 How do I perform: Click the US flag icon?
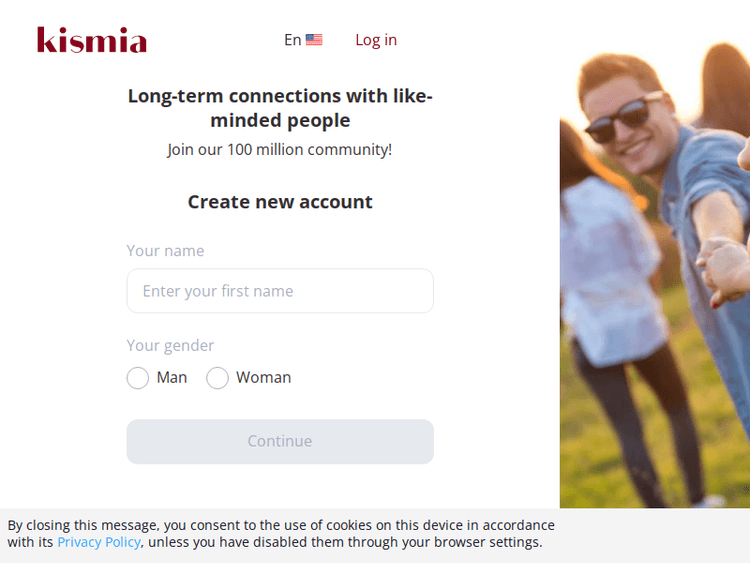pyautogui.click(x=314, y=40)
